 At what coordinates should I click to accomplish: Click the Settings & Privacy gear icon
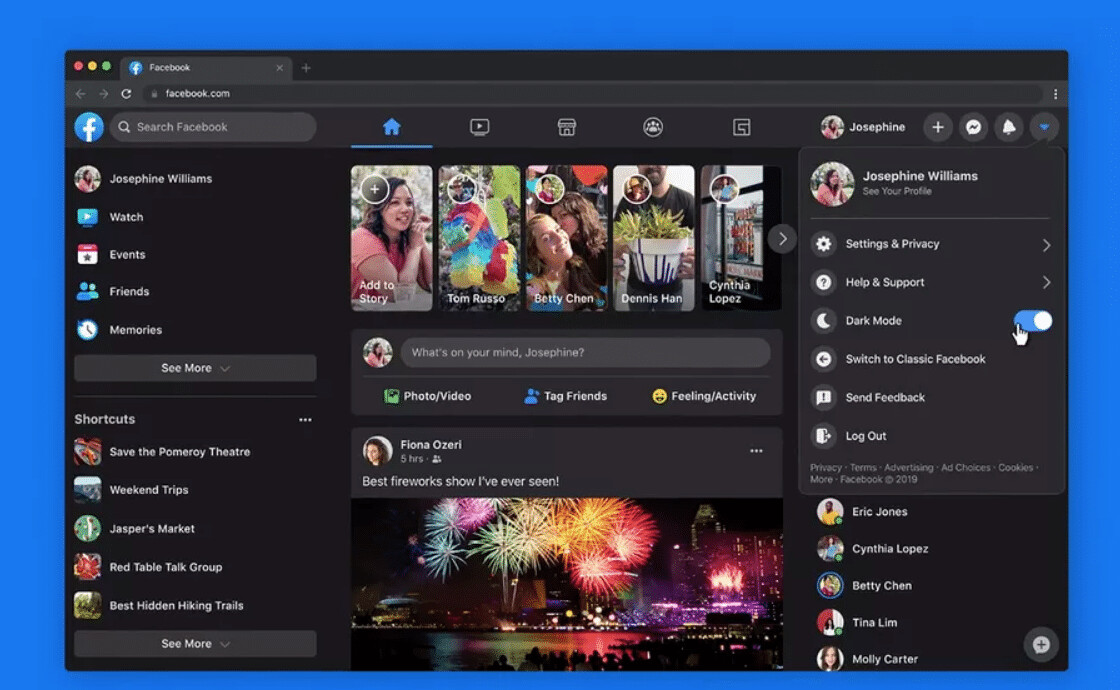pyautogui.click(x=824, y=244)
